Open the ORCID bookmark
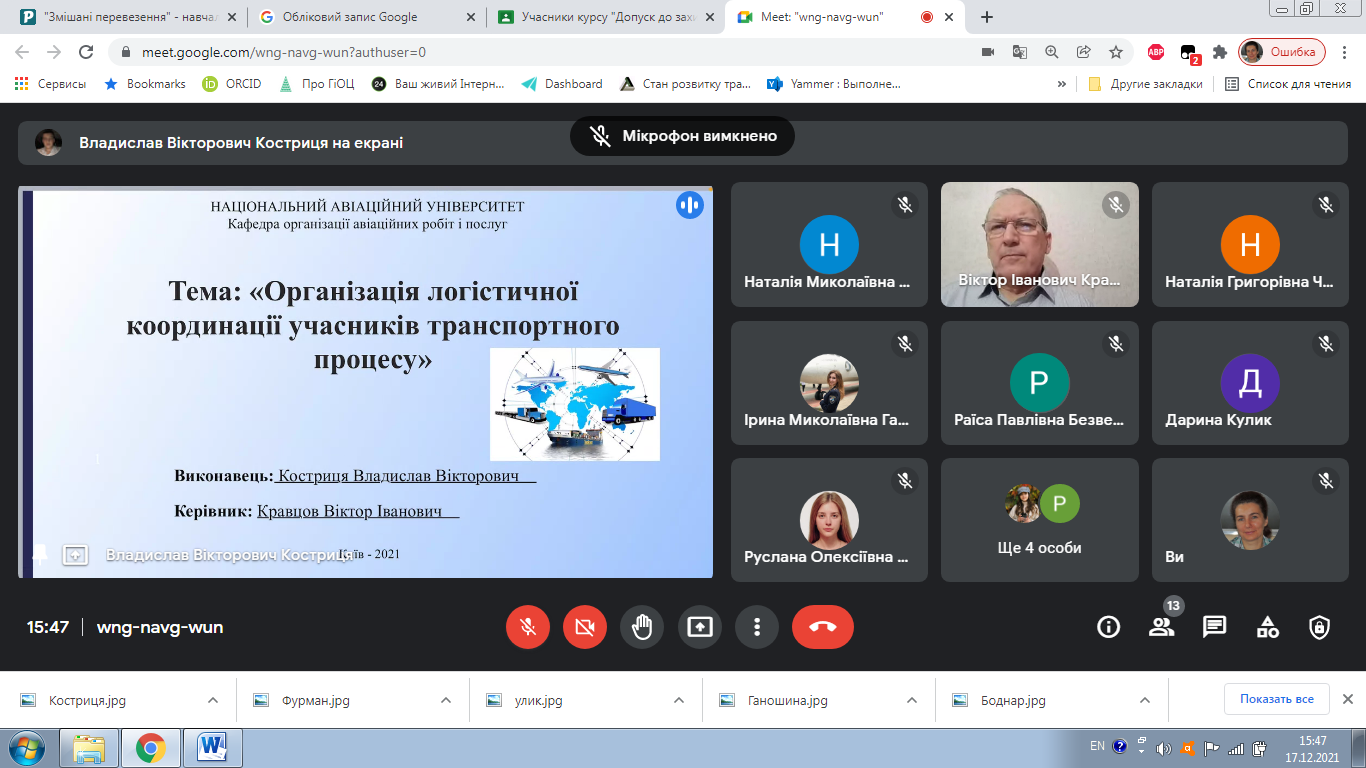Viewport: 1366px width, 768px height. (x=232, y=84)
